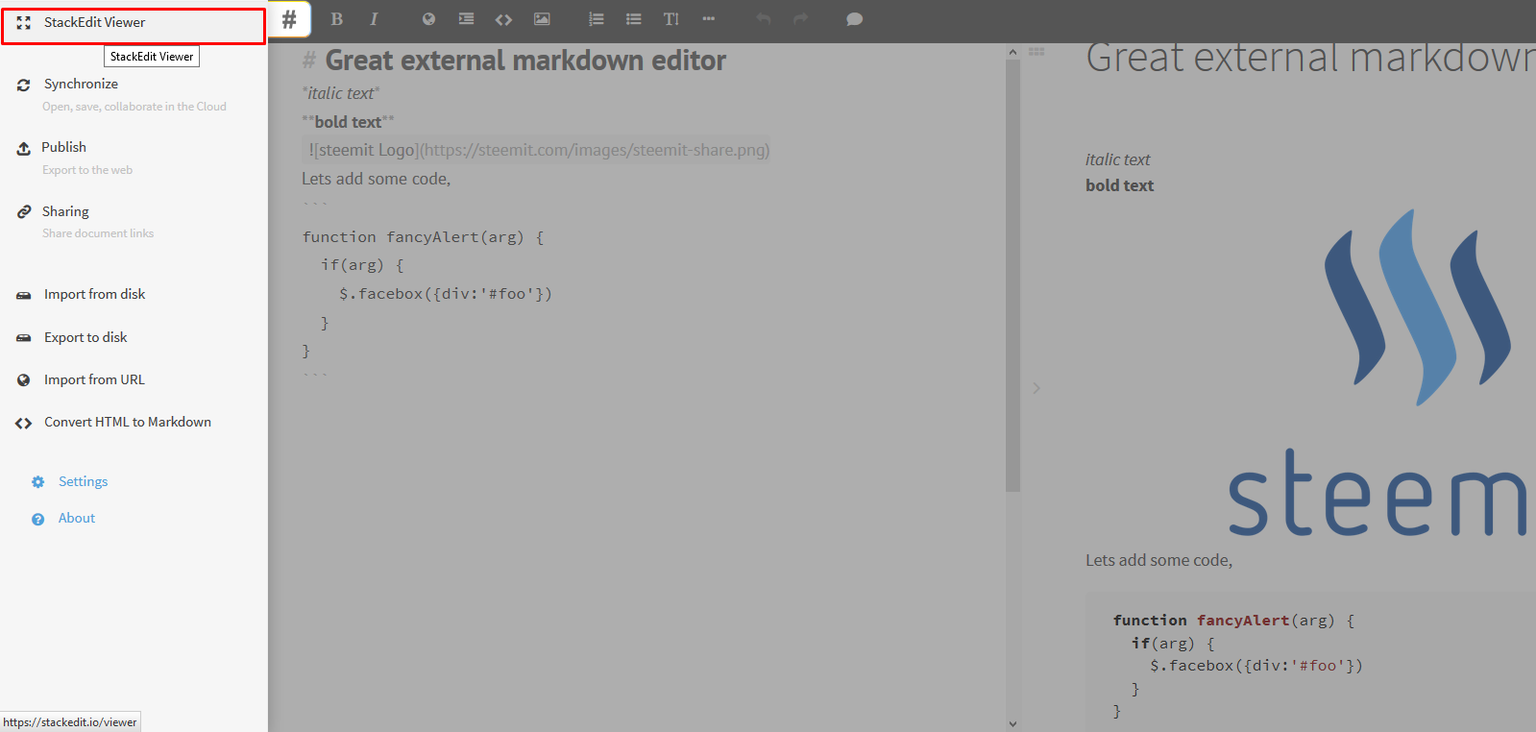The image size is (1536, 732).
Task: Create a bulleted list from the toolbar
Action: [x=634, y=19]
